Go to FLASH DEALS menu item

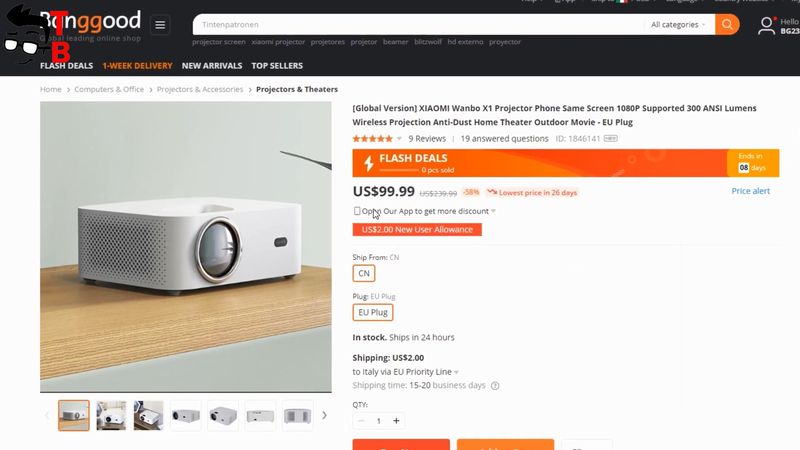66,65
